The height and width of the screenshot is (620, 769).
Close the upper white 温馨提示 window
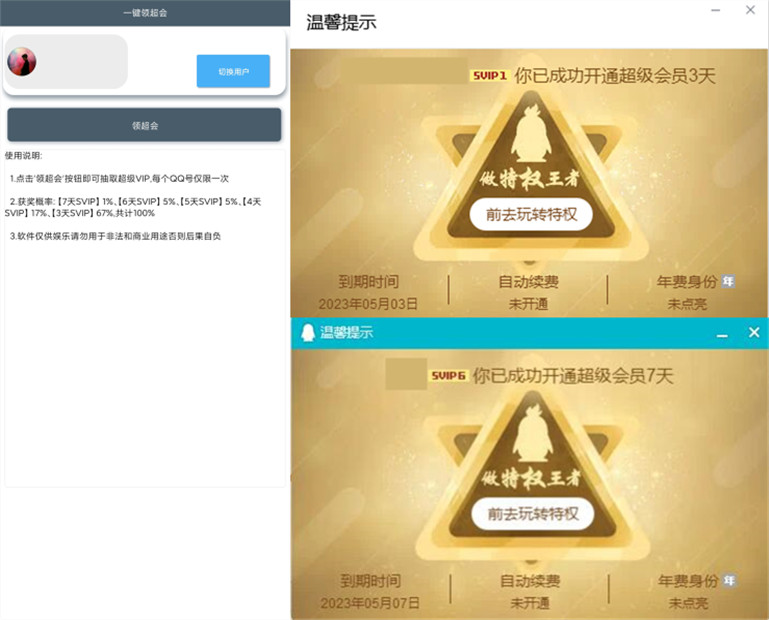tap(750, 10)
